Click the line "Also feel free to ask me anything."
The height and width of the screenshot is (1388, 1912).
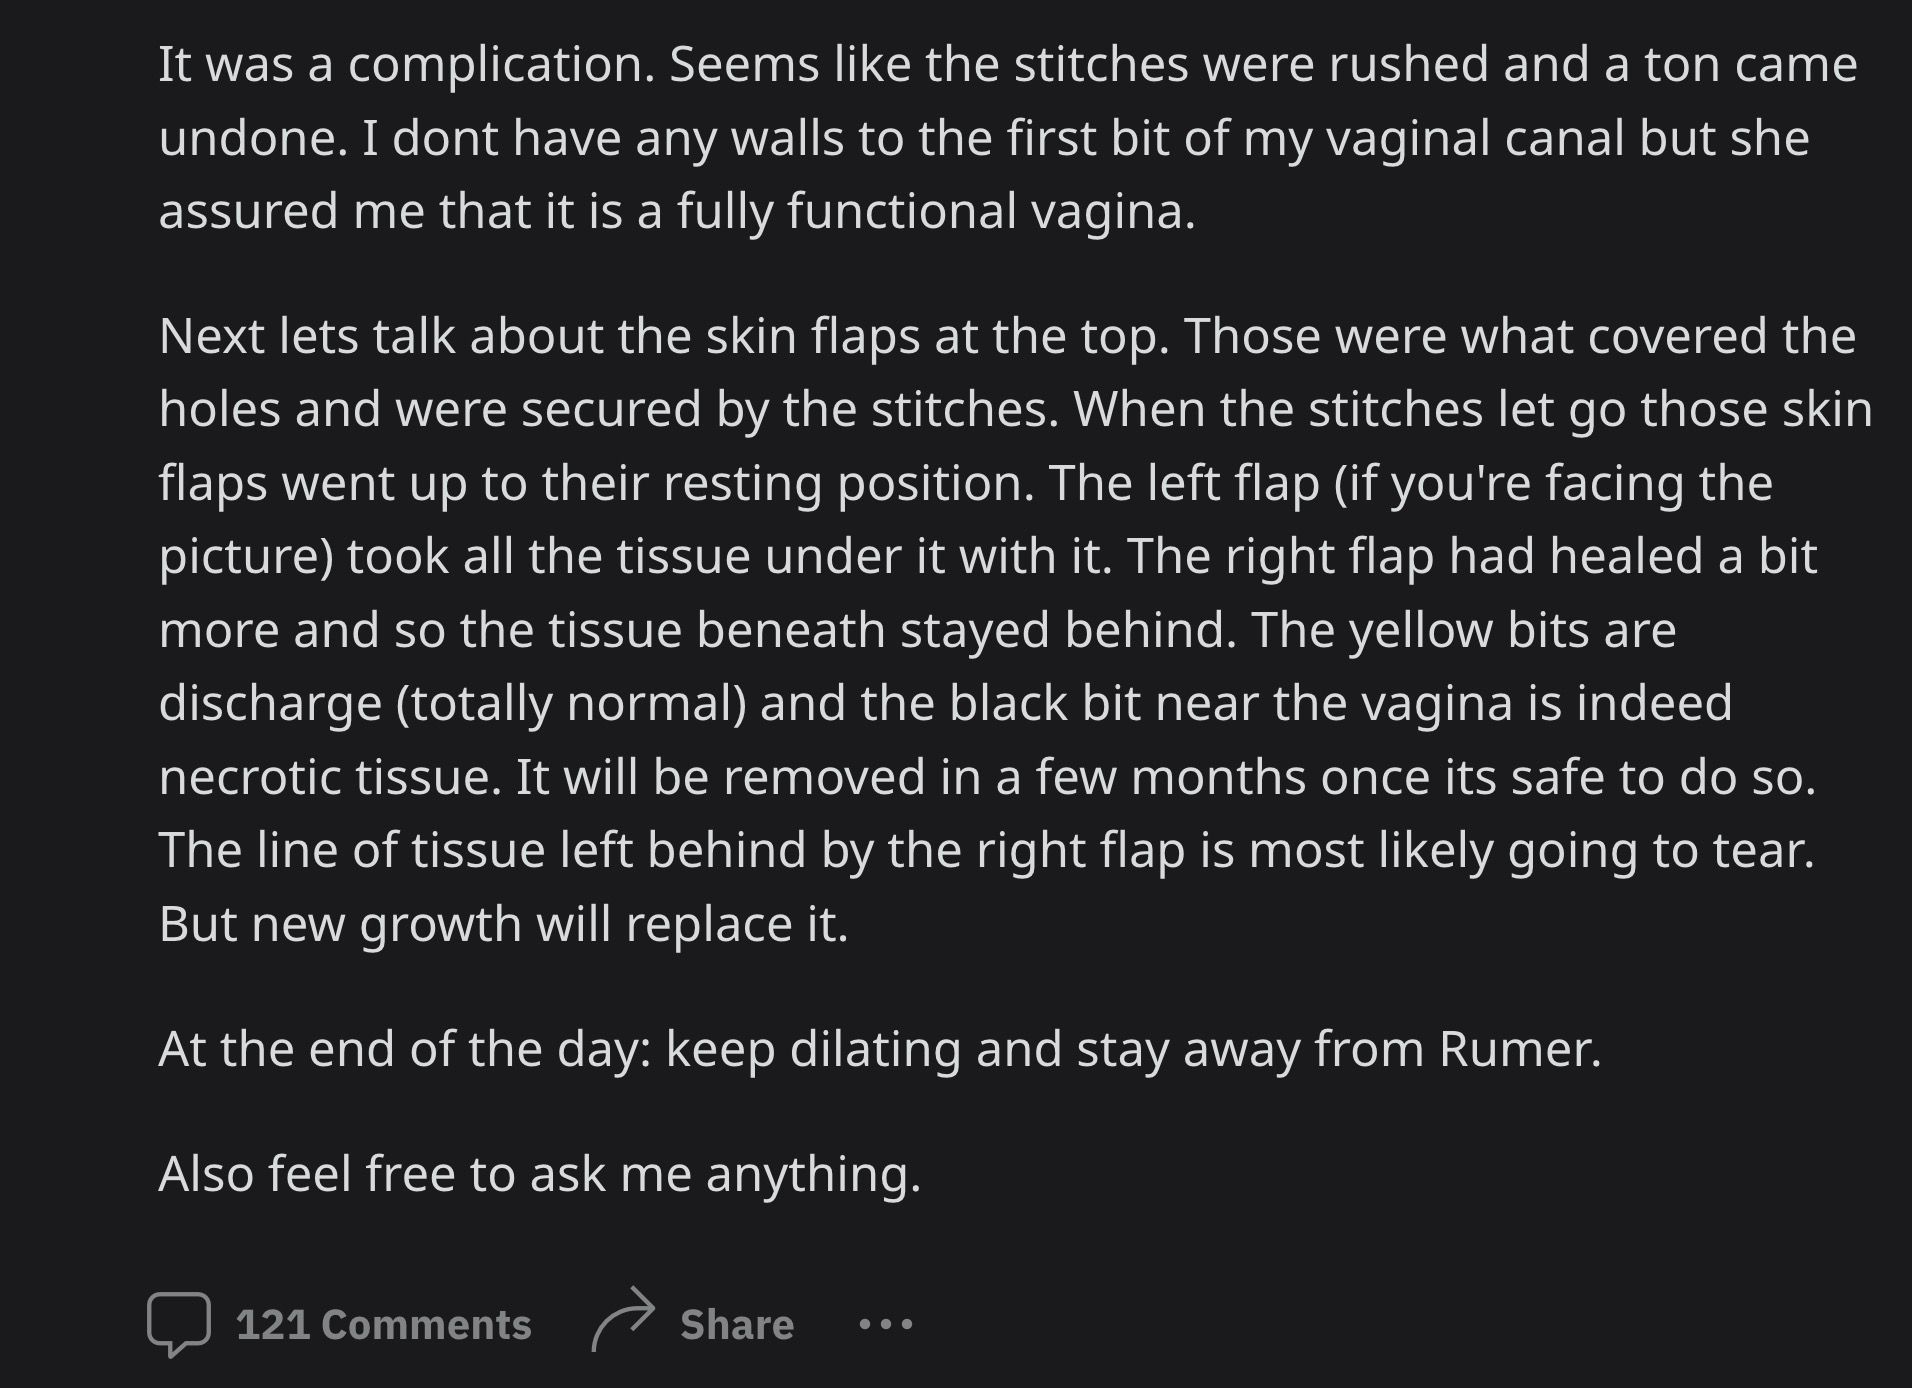point(539,1174)
